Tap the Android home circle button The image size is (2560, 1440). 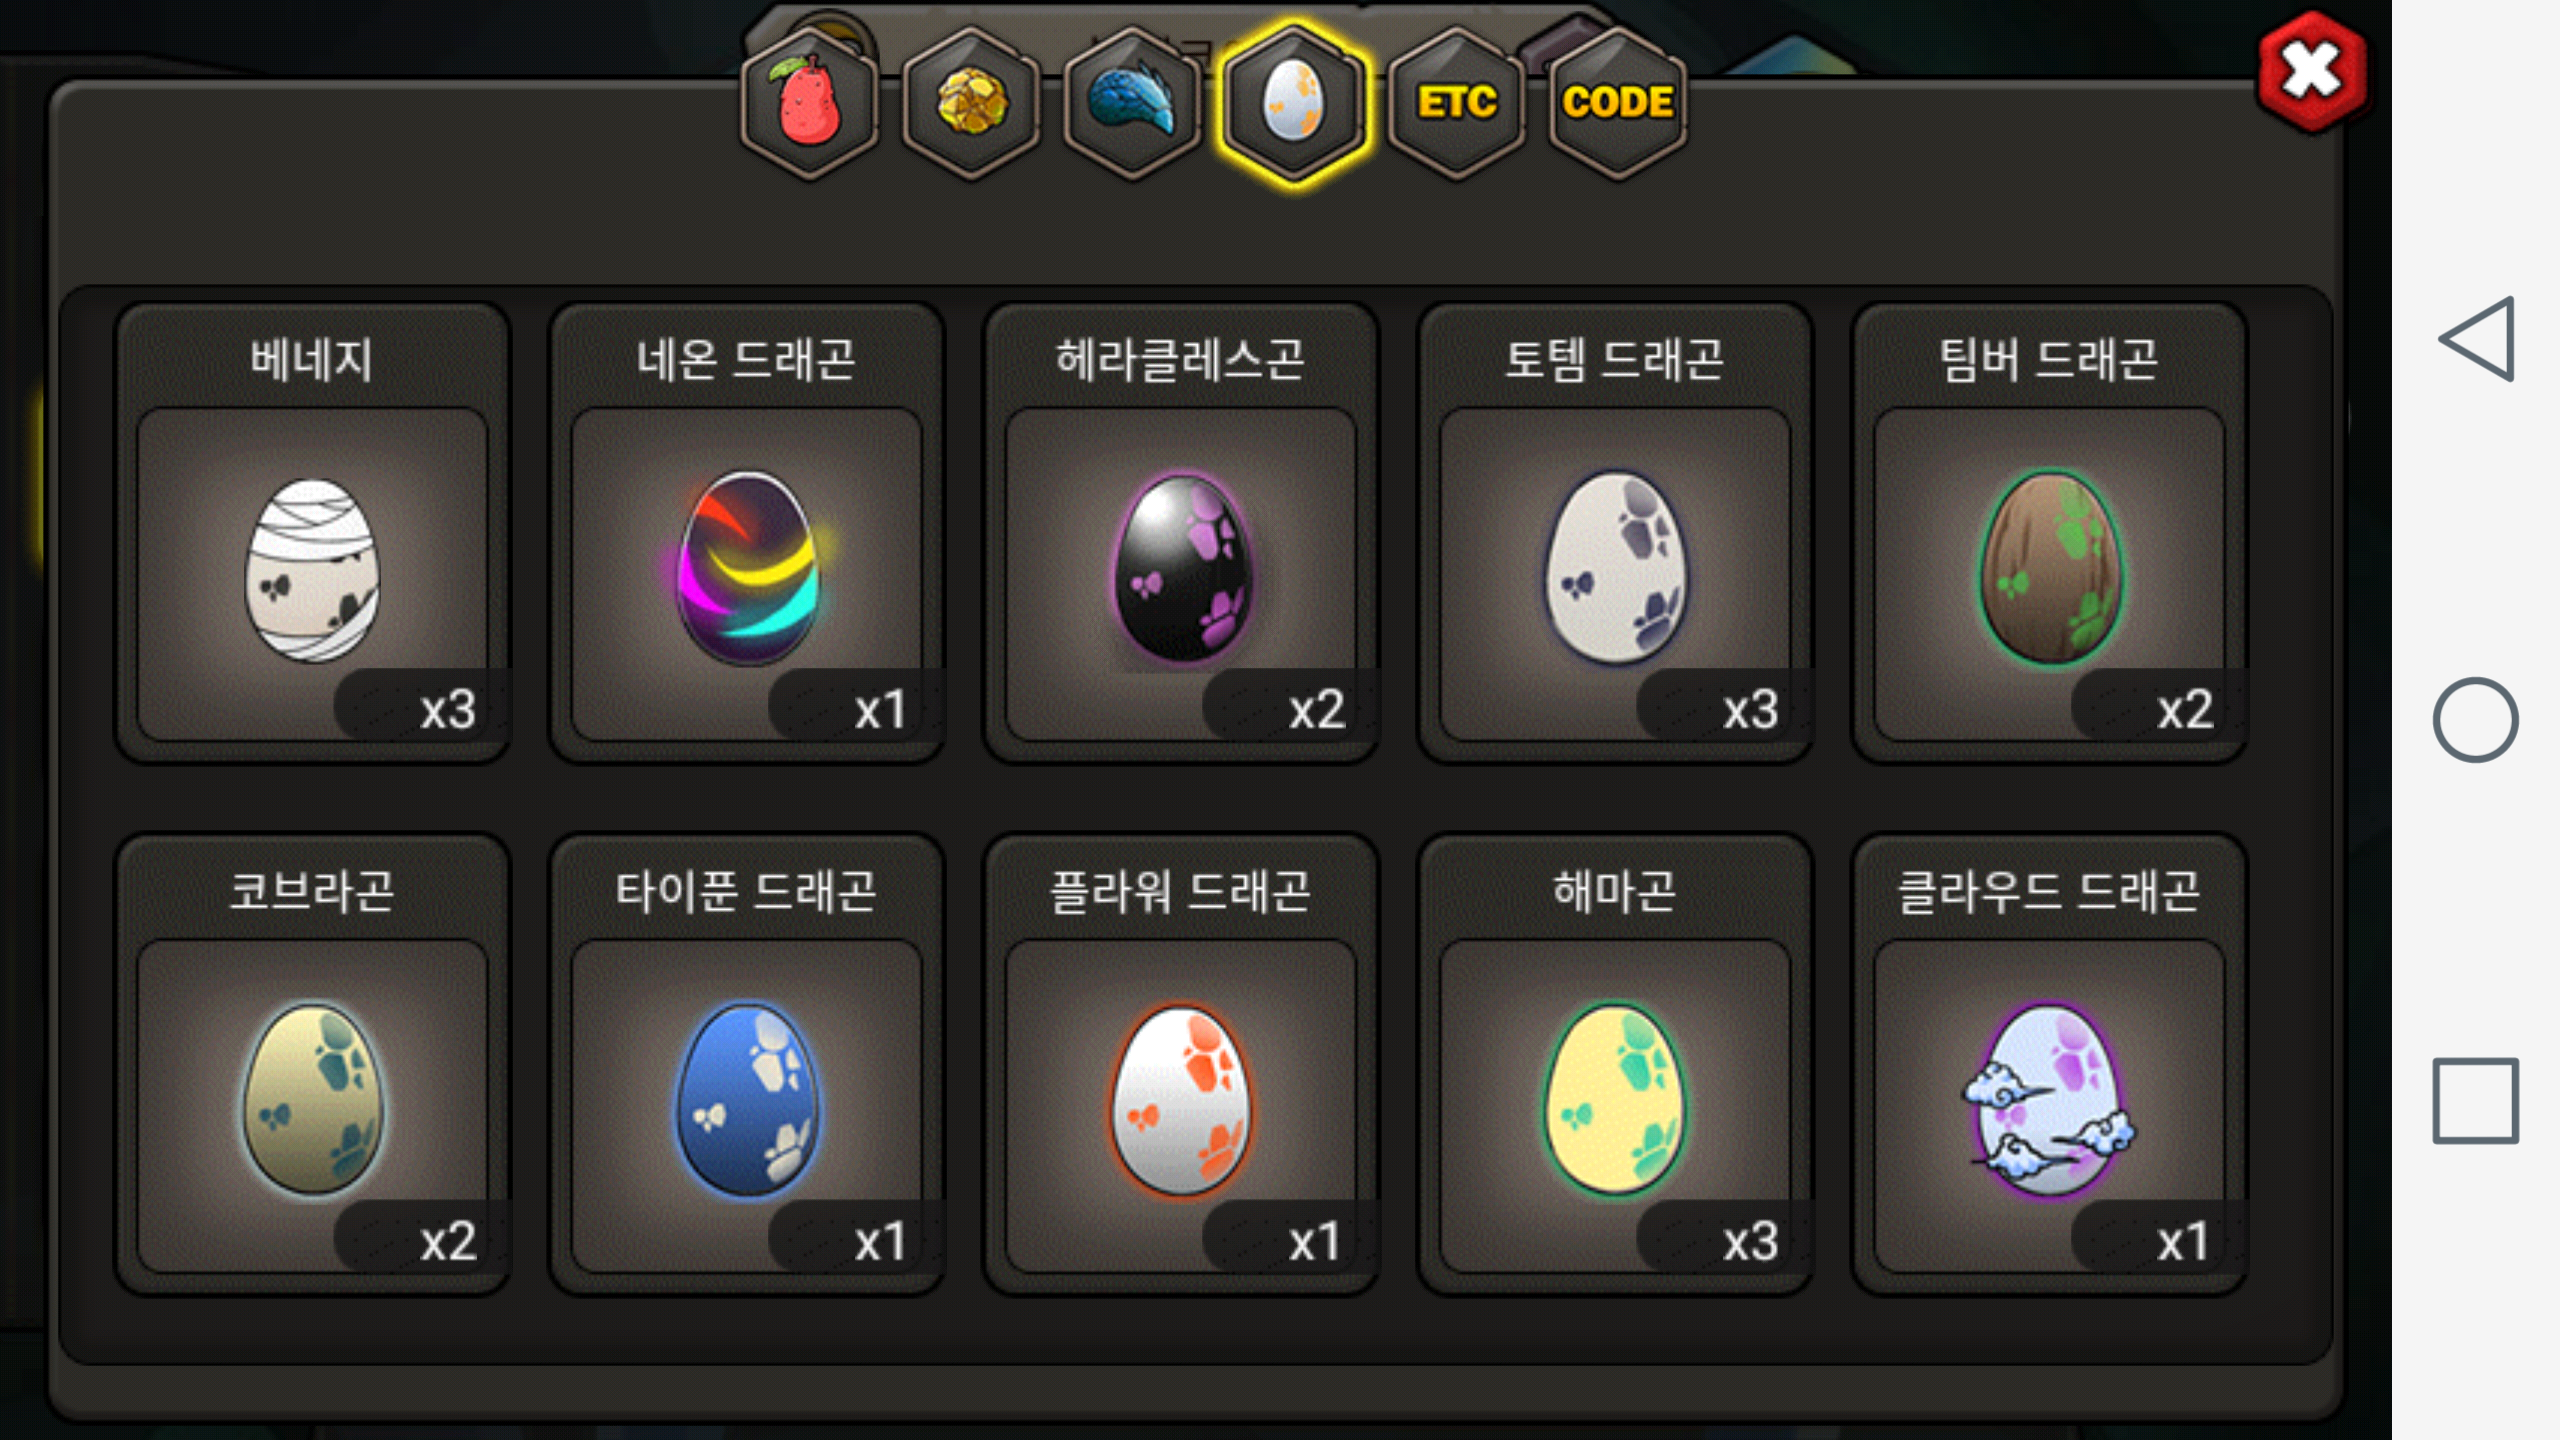click(x=2476, y=720)
